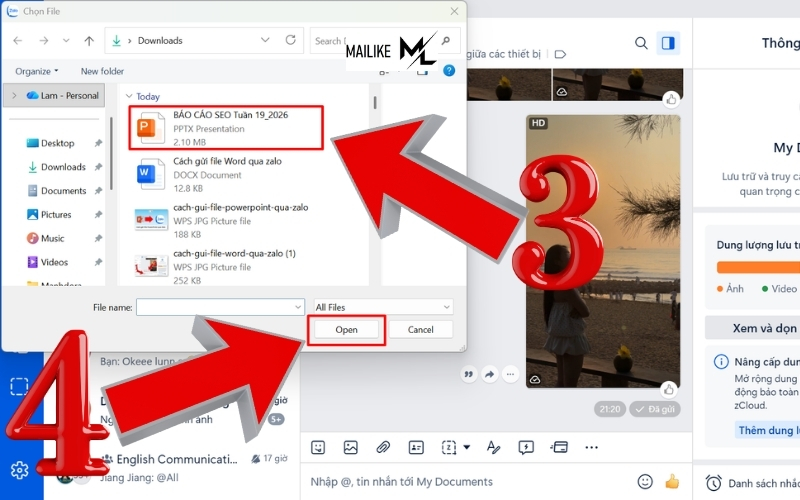Attach a file with paperclip icon

[x=383, y=447]
